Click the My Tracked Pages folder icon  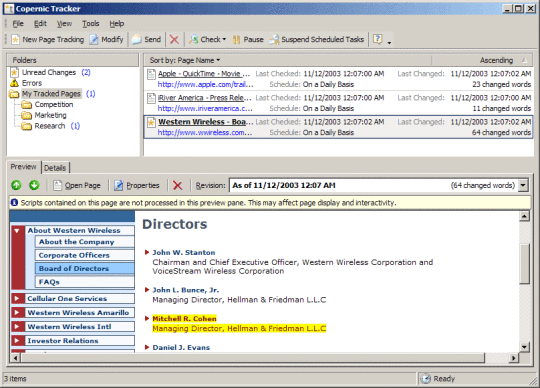(x=14, y=94)
